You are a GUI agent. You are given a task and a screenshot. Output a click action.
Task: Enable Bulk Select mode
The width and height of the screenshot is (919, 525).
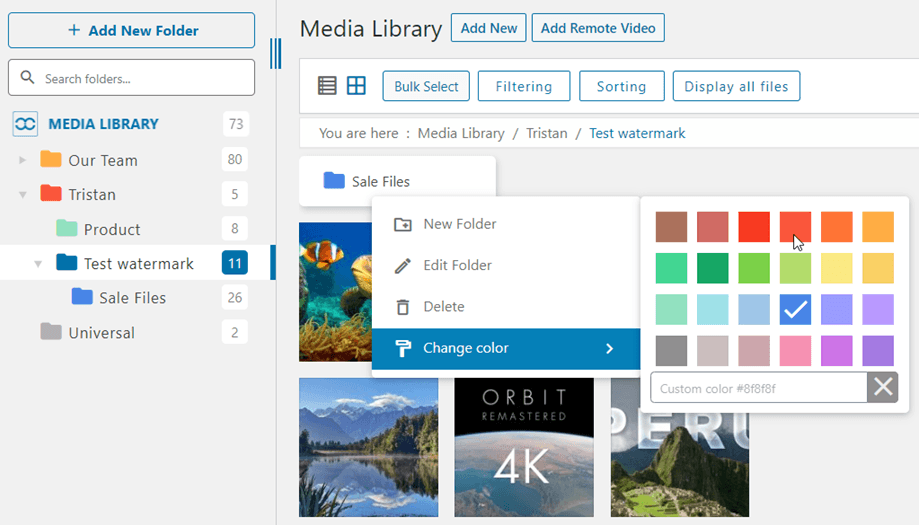click(x=426, y=86)
